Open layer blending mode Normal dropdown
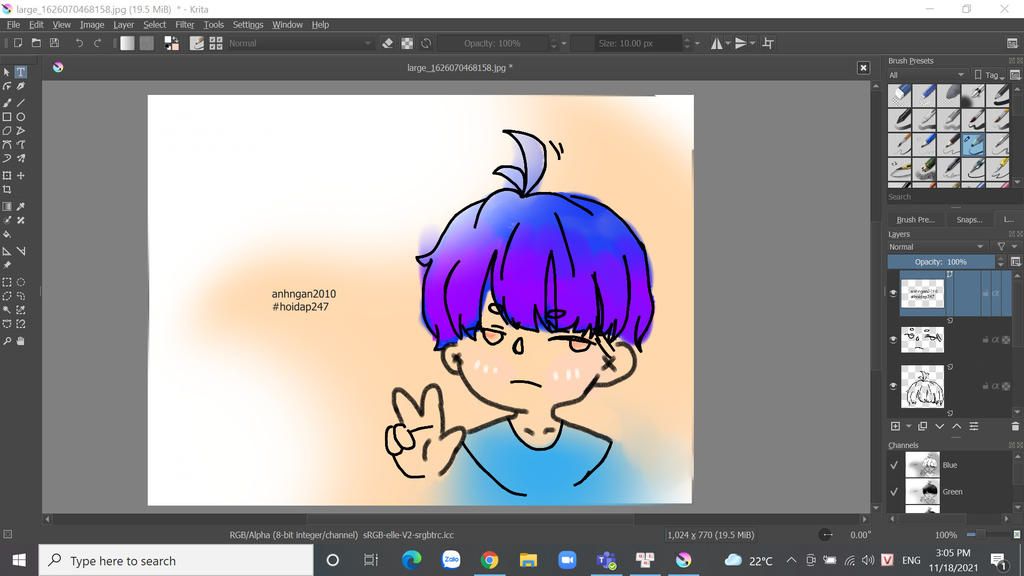This screenshot has width=1024, height=576. click(936, 247)
